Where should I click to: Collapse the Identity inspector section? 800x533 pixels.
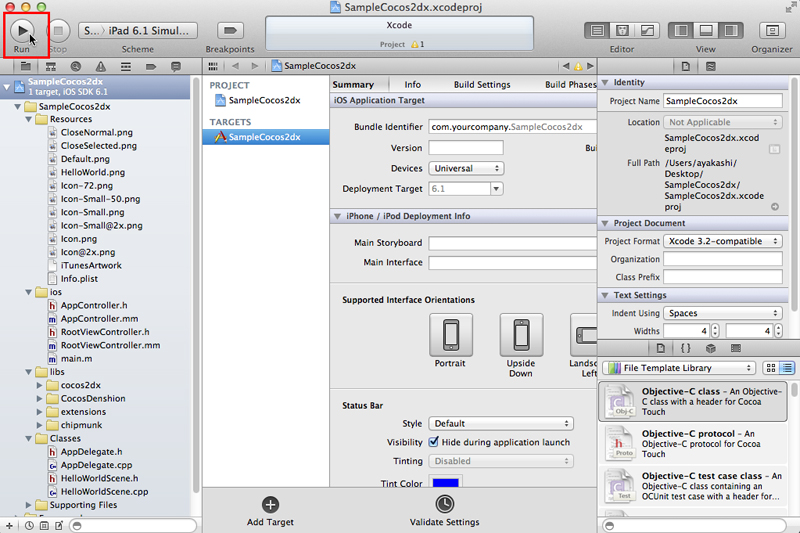[x=605, y=82]
